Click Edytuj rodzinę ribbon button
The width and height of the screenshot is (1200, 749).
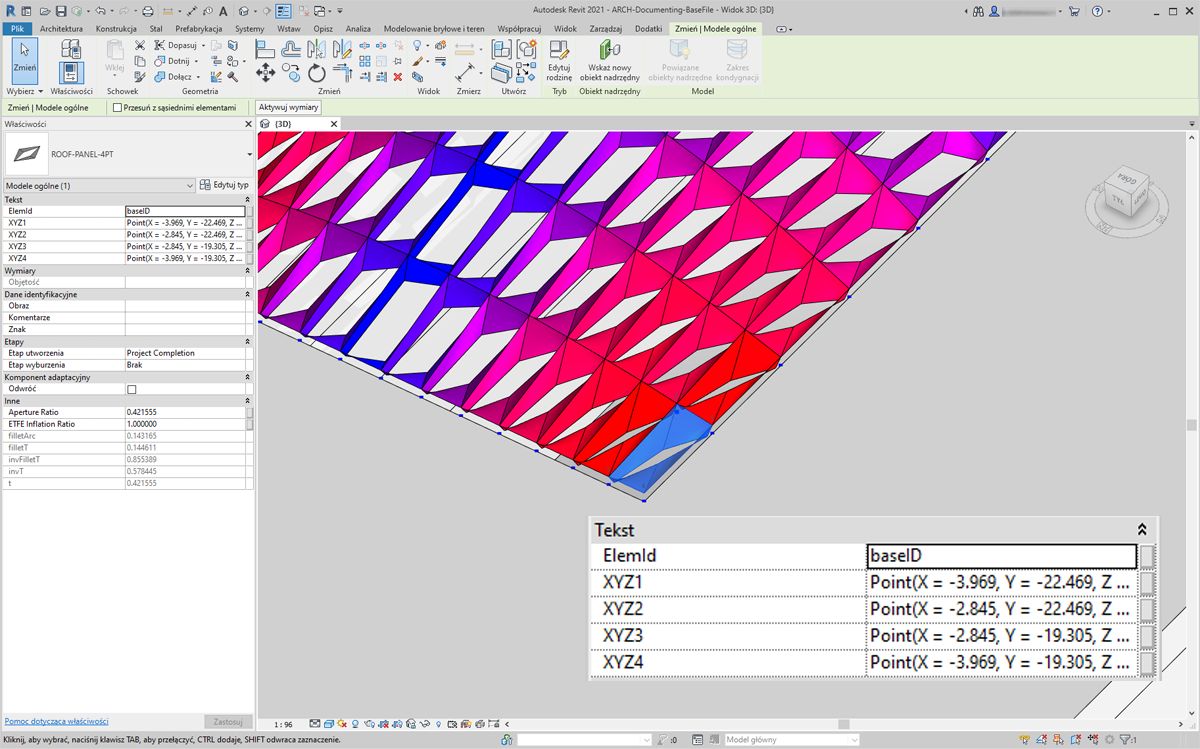pos(559,61)
